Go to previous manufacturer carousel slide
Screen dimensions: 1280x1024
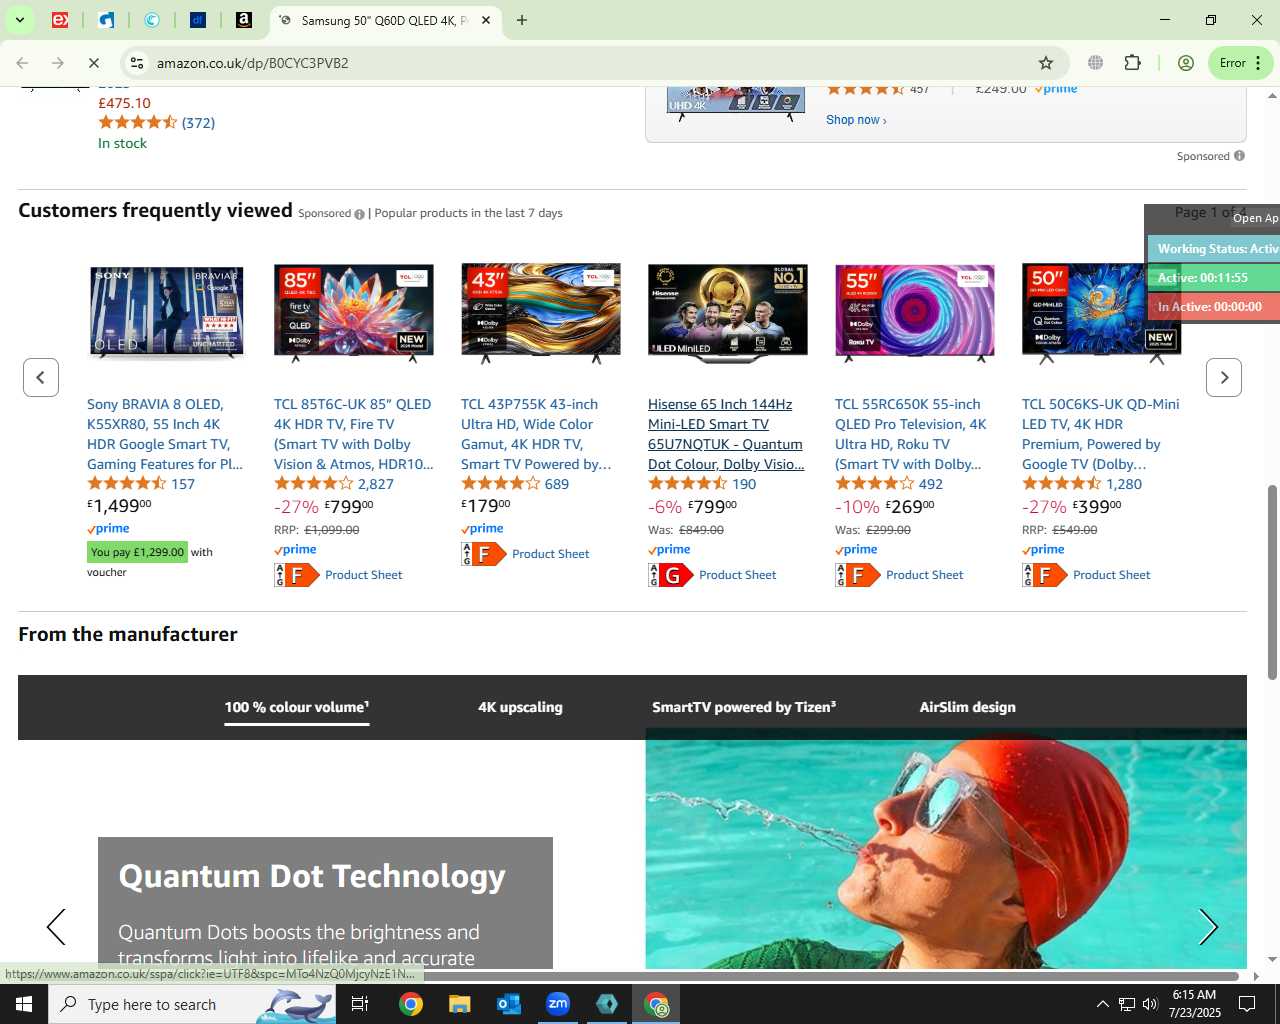tap(57, 927)
